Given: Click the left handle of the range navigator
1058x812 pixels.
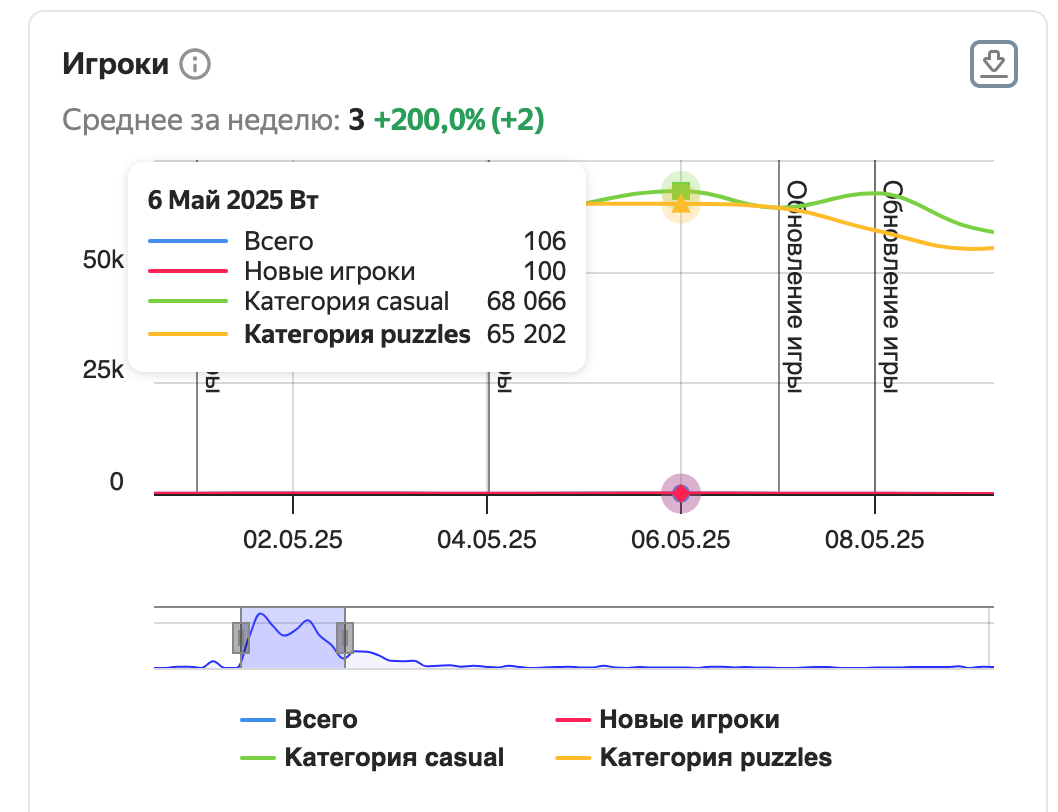Looking at the screenshot, I should [241, 637].
